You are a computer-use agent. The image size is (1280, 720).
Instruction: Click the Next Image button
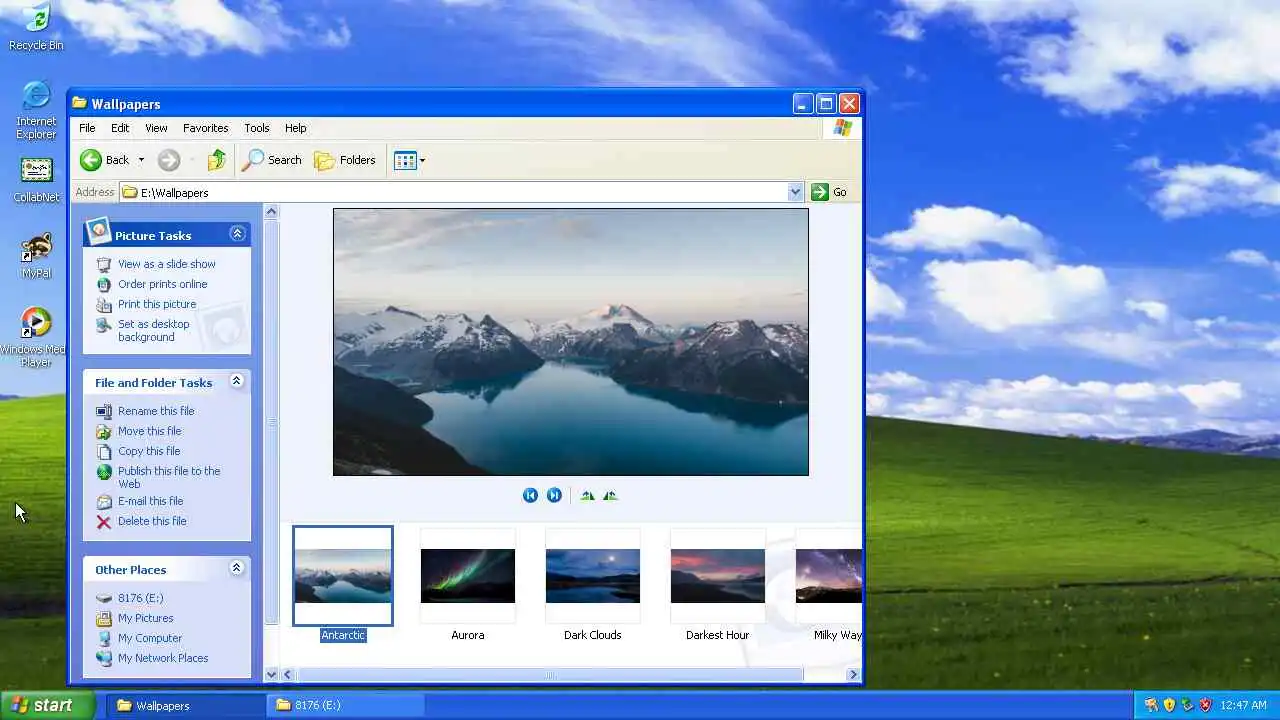tap(554, 495)
